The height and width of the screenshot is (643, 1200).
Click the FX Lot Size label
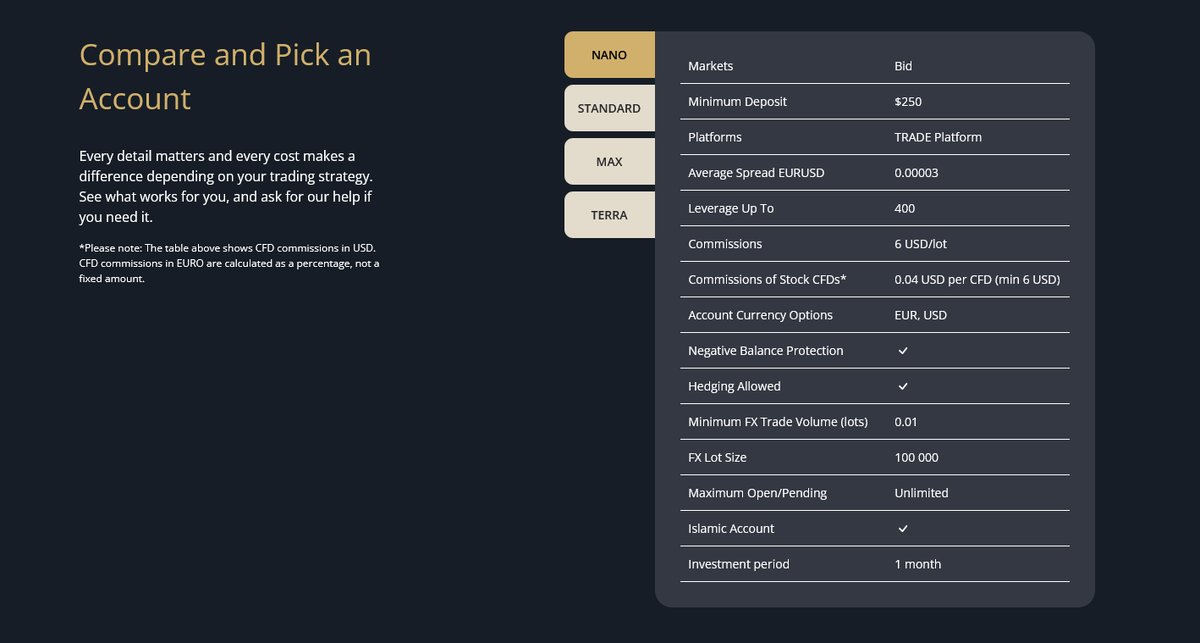coord(717,457)
